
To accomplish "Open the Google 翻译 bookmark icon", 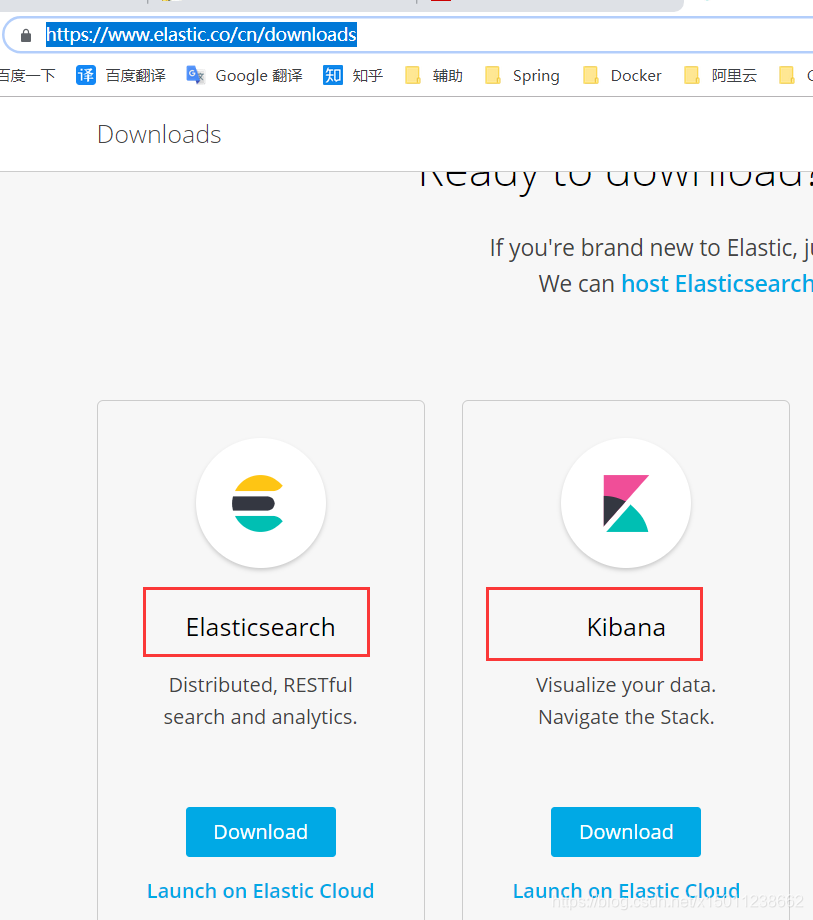I will pos(195,75).
